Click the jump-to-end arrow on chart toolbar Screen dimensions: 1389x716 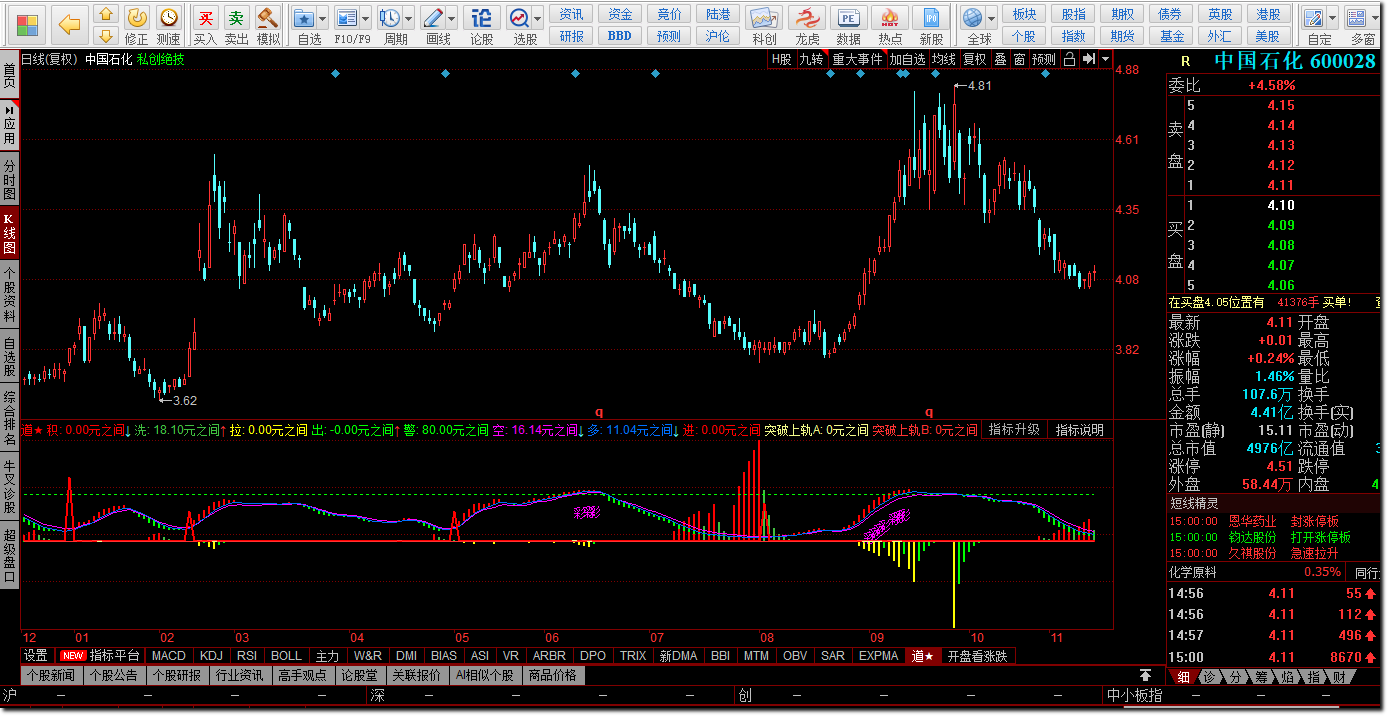tap(1088, 59)
